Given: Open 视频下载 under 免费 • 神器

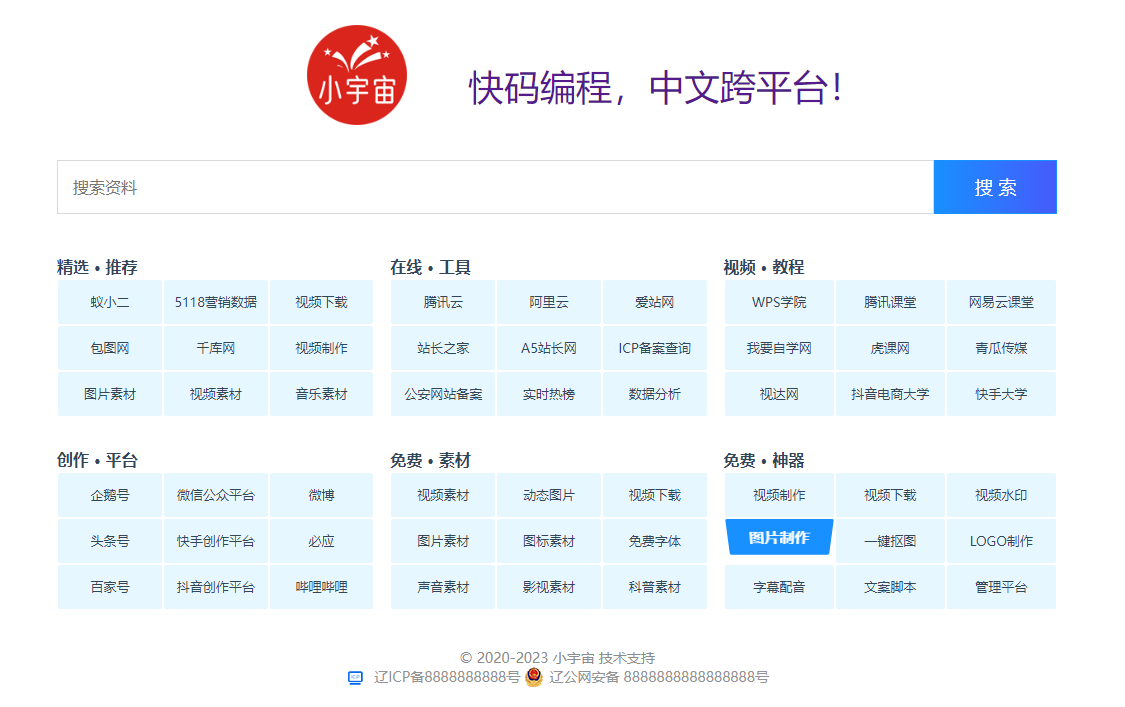Looking at the screenshot, I should pyautogui.click(x=890, y=495).
